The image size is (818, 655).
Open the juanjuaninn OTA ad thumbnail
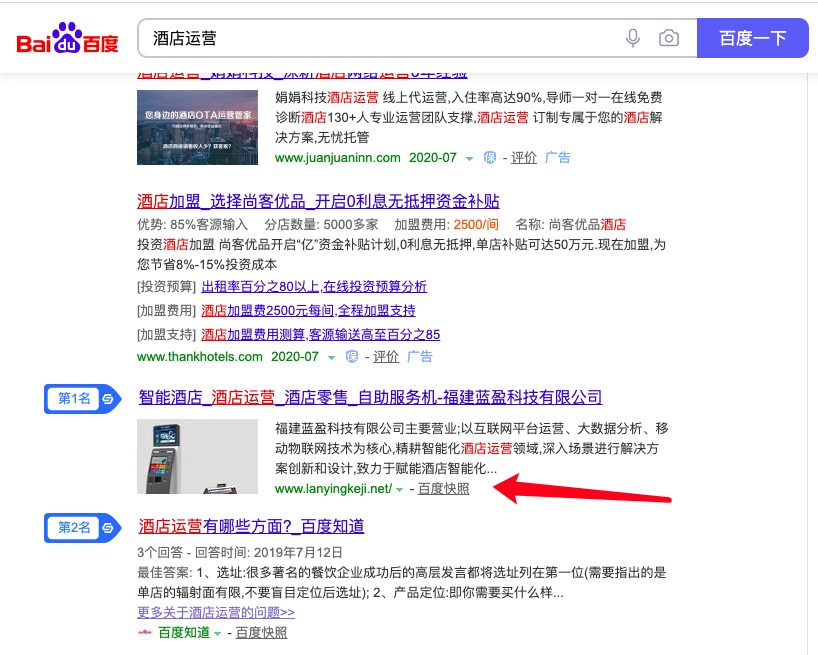(x=197, y=127)
